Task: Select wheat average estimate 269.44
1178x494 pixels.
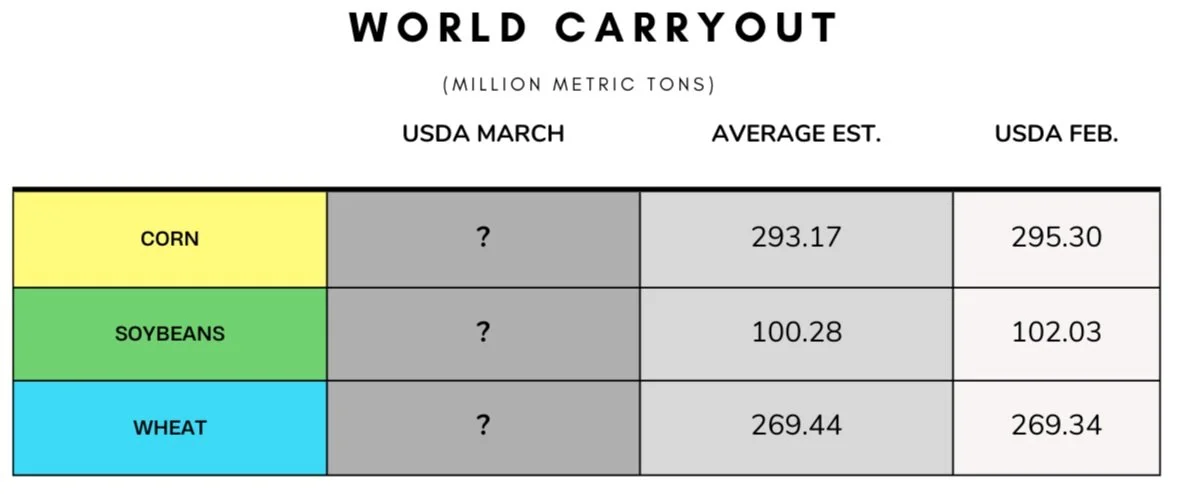Action: click(796, 426)
